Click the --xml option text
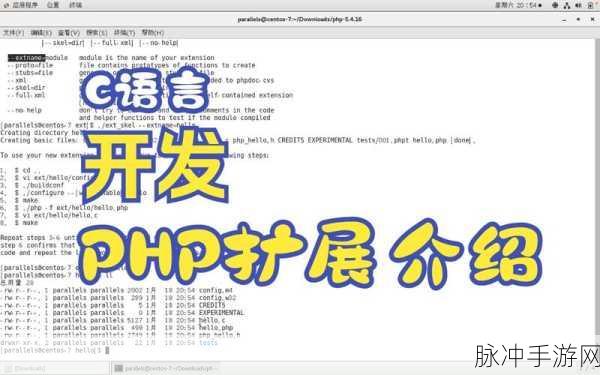This screenshot has width=600, height=375. click(17, 80)
